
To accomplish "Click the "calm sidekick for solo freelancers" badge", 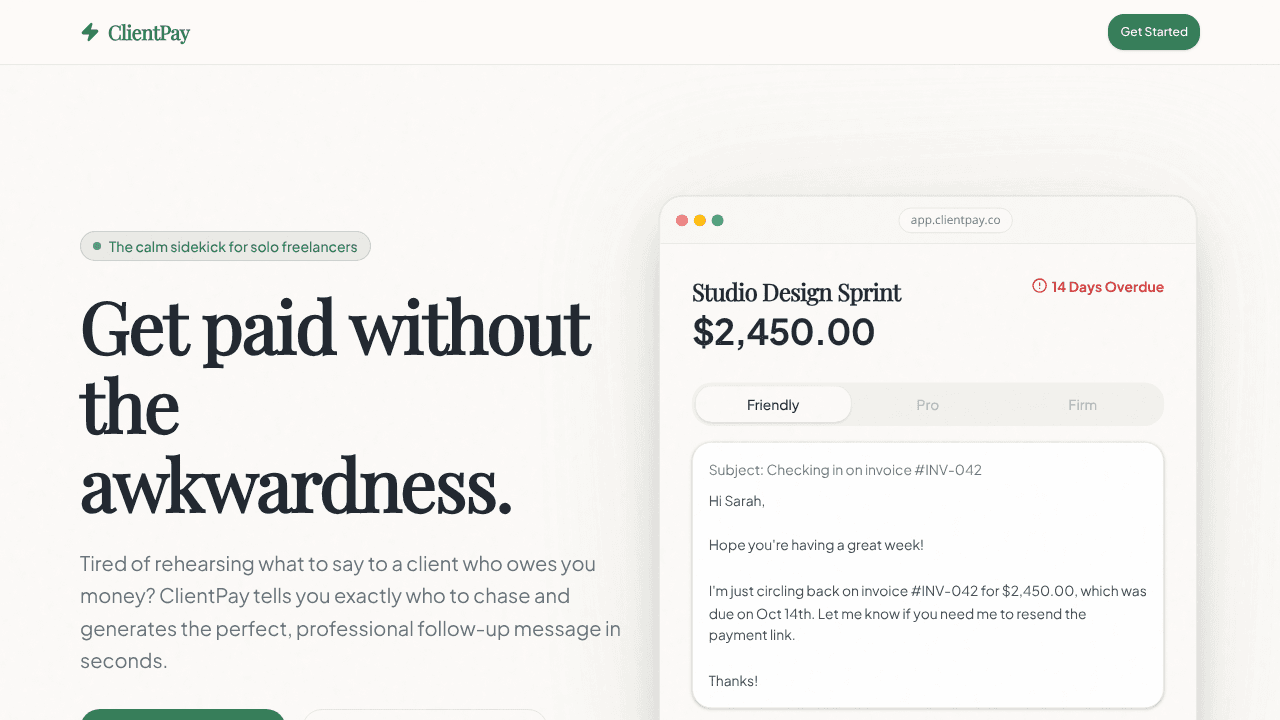I will pyautogui.click(x=225, y=246).
